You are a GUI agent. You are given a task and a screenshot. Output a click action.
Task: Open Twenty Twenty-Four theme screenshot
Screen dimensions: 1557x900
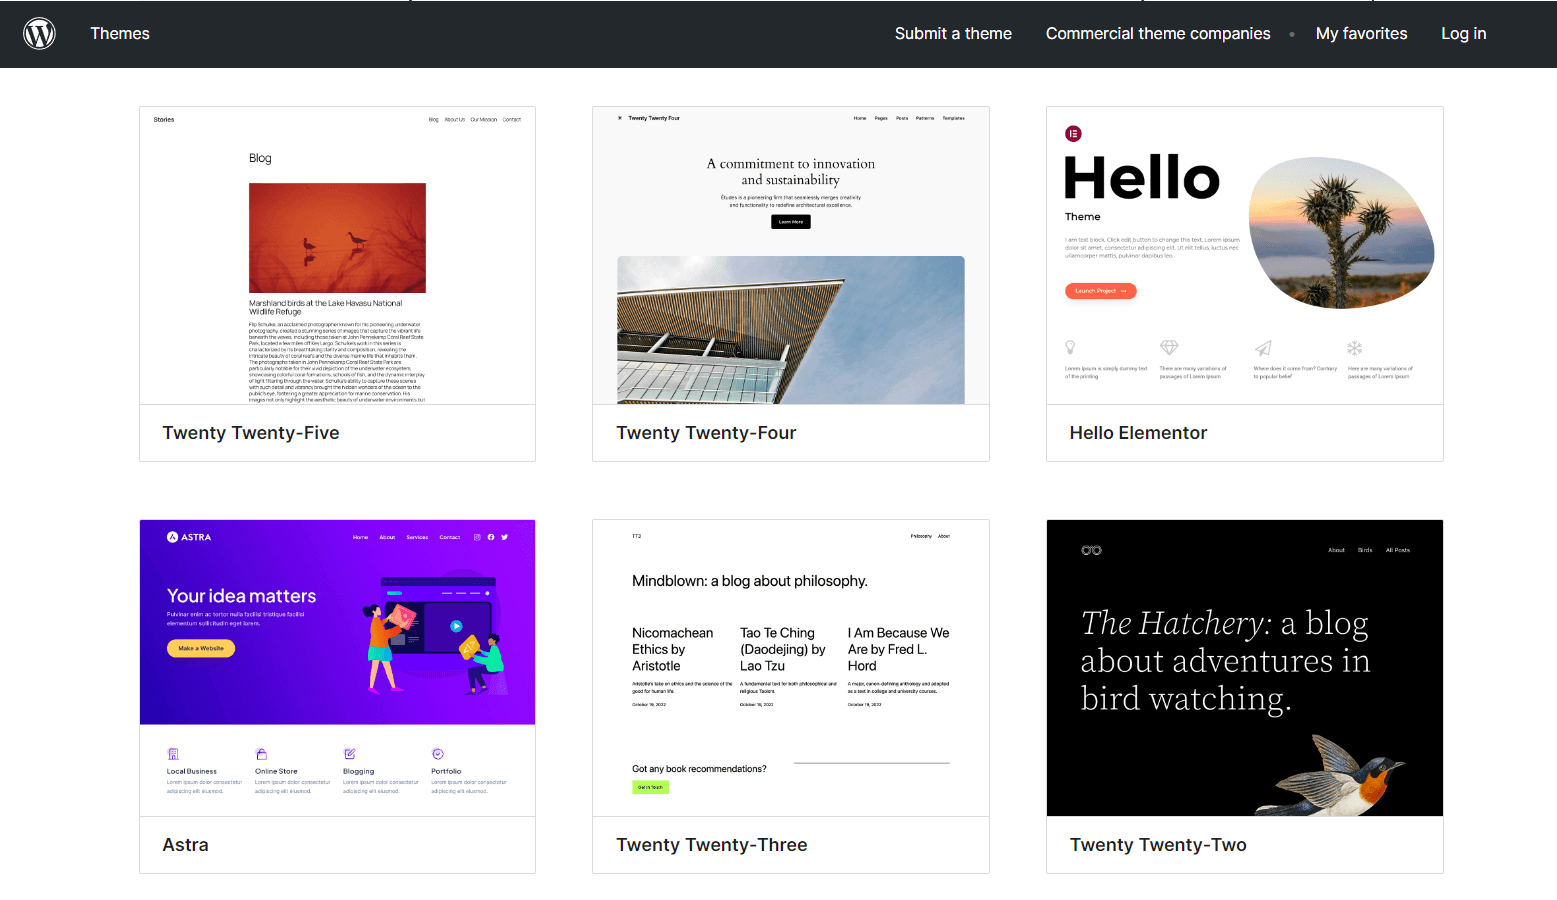click(791, 255)
